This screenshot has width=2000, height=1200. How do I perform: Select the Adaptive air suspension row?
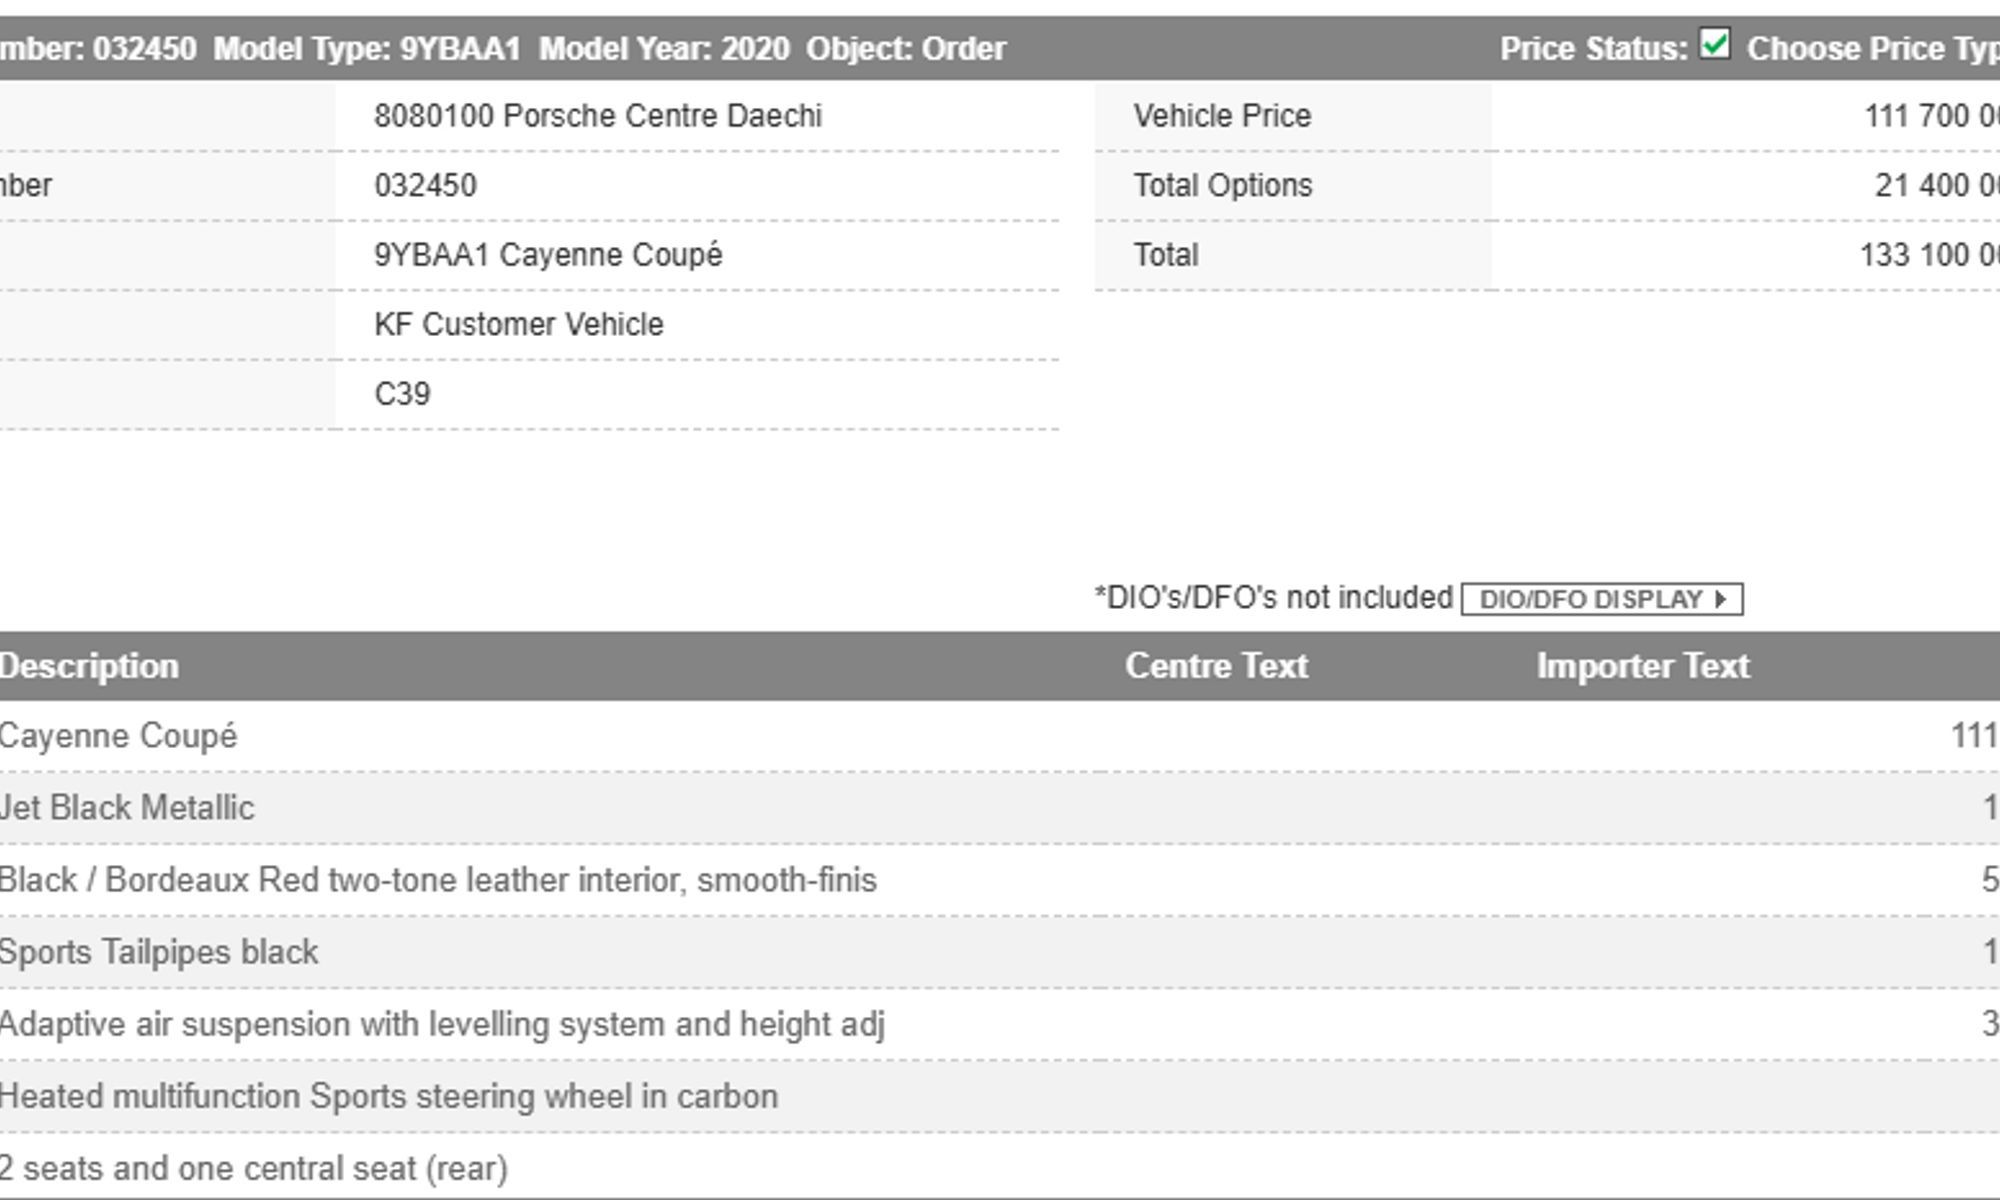[x=442, y=1024]
